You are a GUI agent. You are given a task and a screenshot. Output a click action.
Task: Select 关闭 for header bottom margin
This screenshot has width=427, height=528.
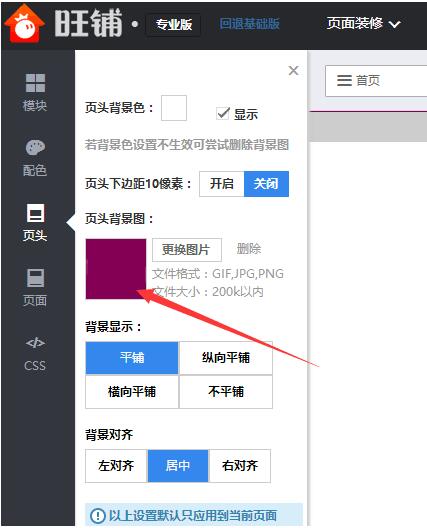(266, 184)
